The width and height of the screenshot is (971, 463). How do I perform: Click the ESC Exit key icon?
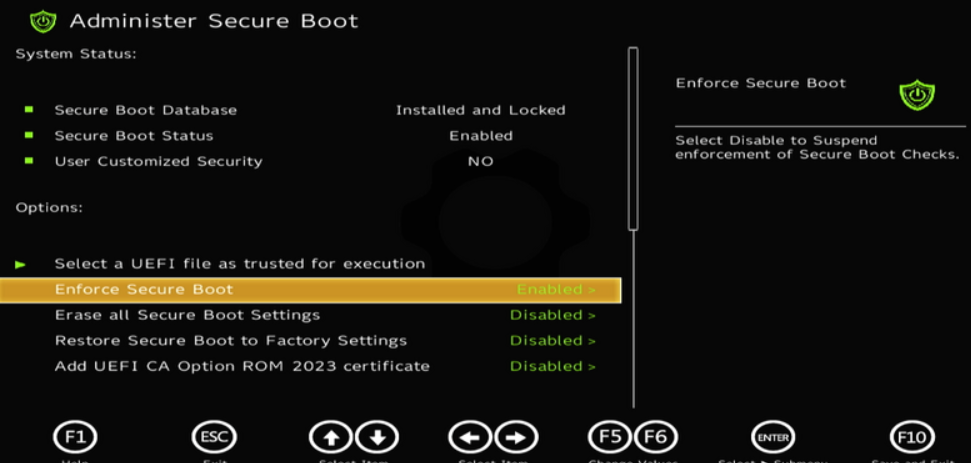214,437
